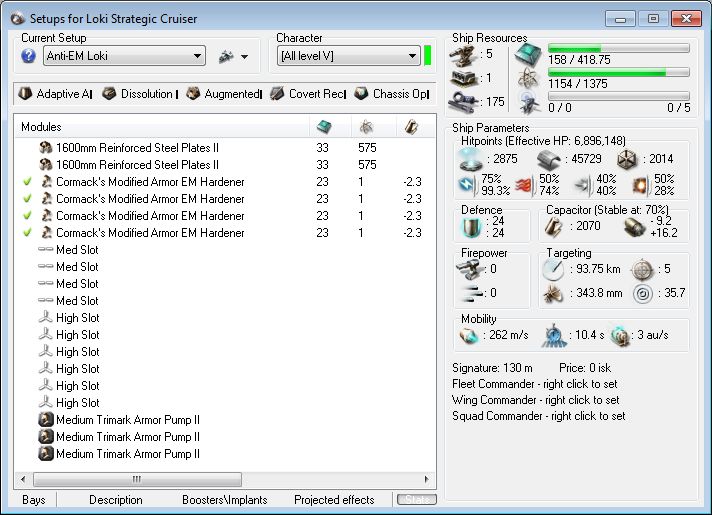Click the horizontal scrollbar right arrow
Viewport: 712px width, 515px height.
click(426, 479)
